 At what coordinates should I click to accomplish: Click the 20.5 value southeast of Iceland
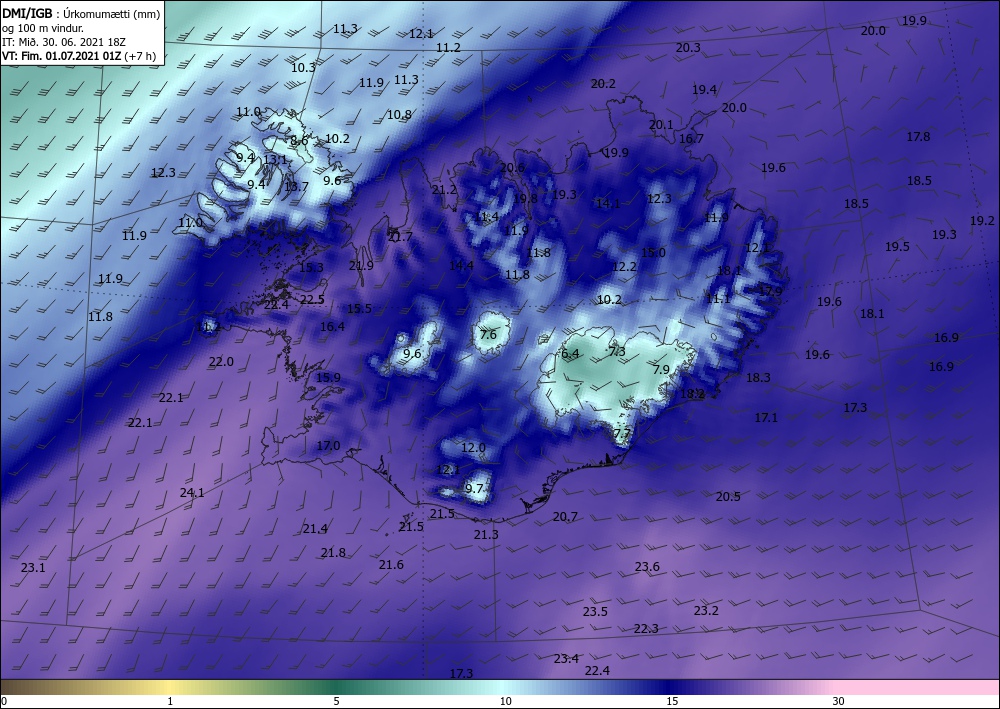coord(728,496)
